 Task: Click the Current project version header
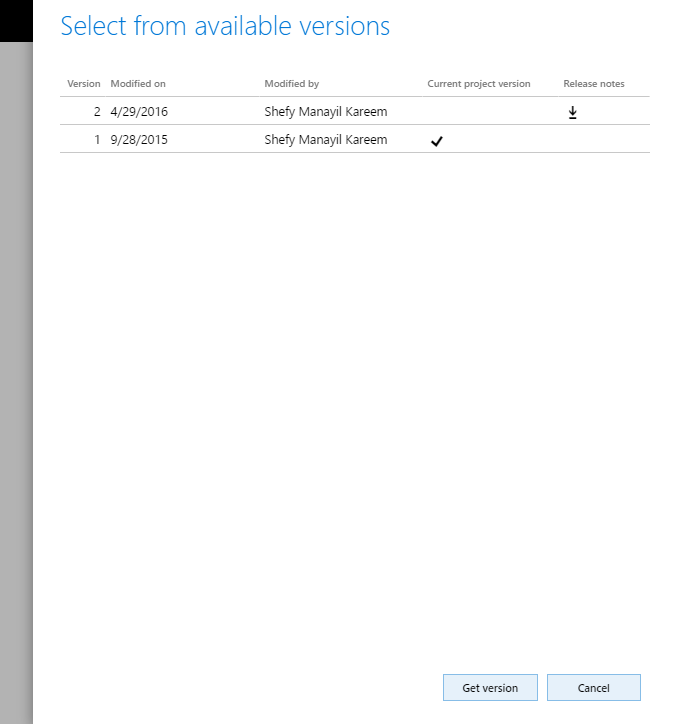click(x=478, y=84)
